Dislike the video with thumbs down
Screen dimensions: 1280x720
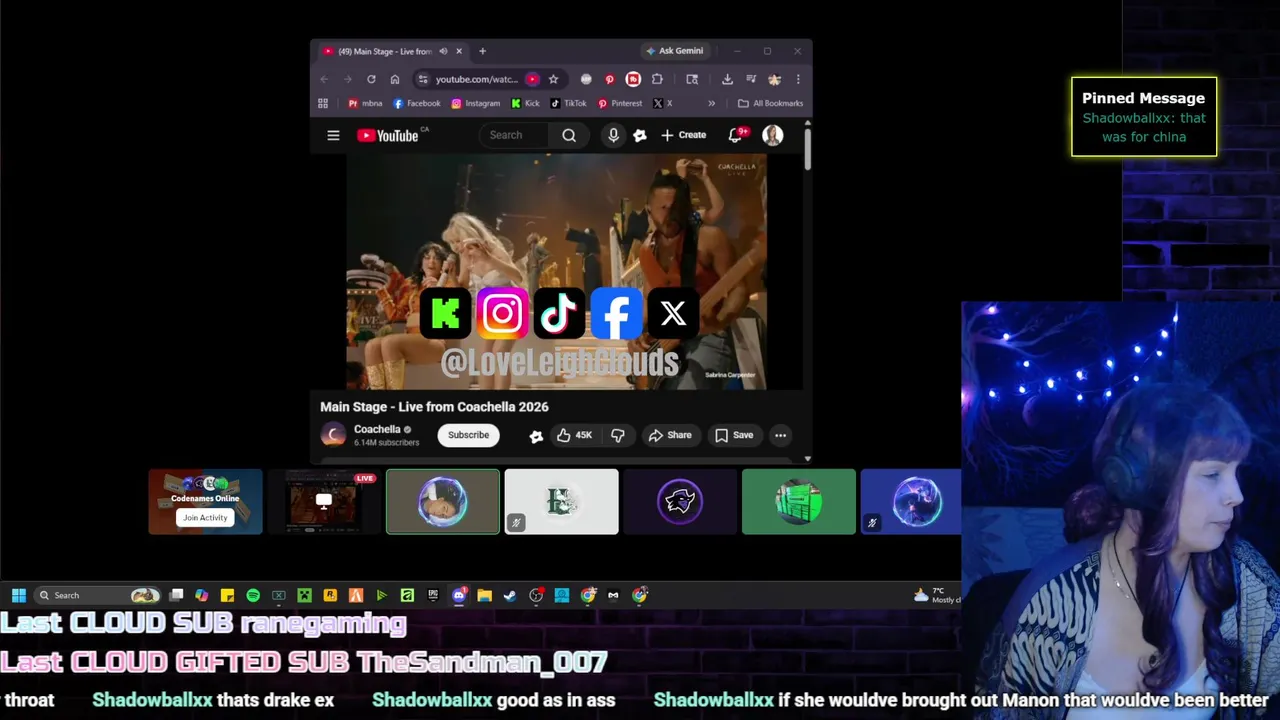(x=618, y=435)
